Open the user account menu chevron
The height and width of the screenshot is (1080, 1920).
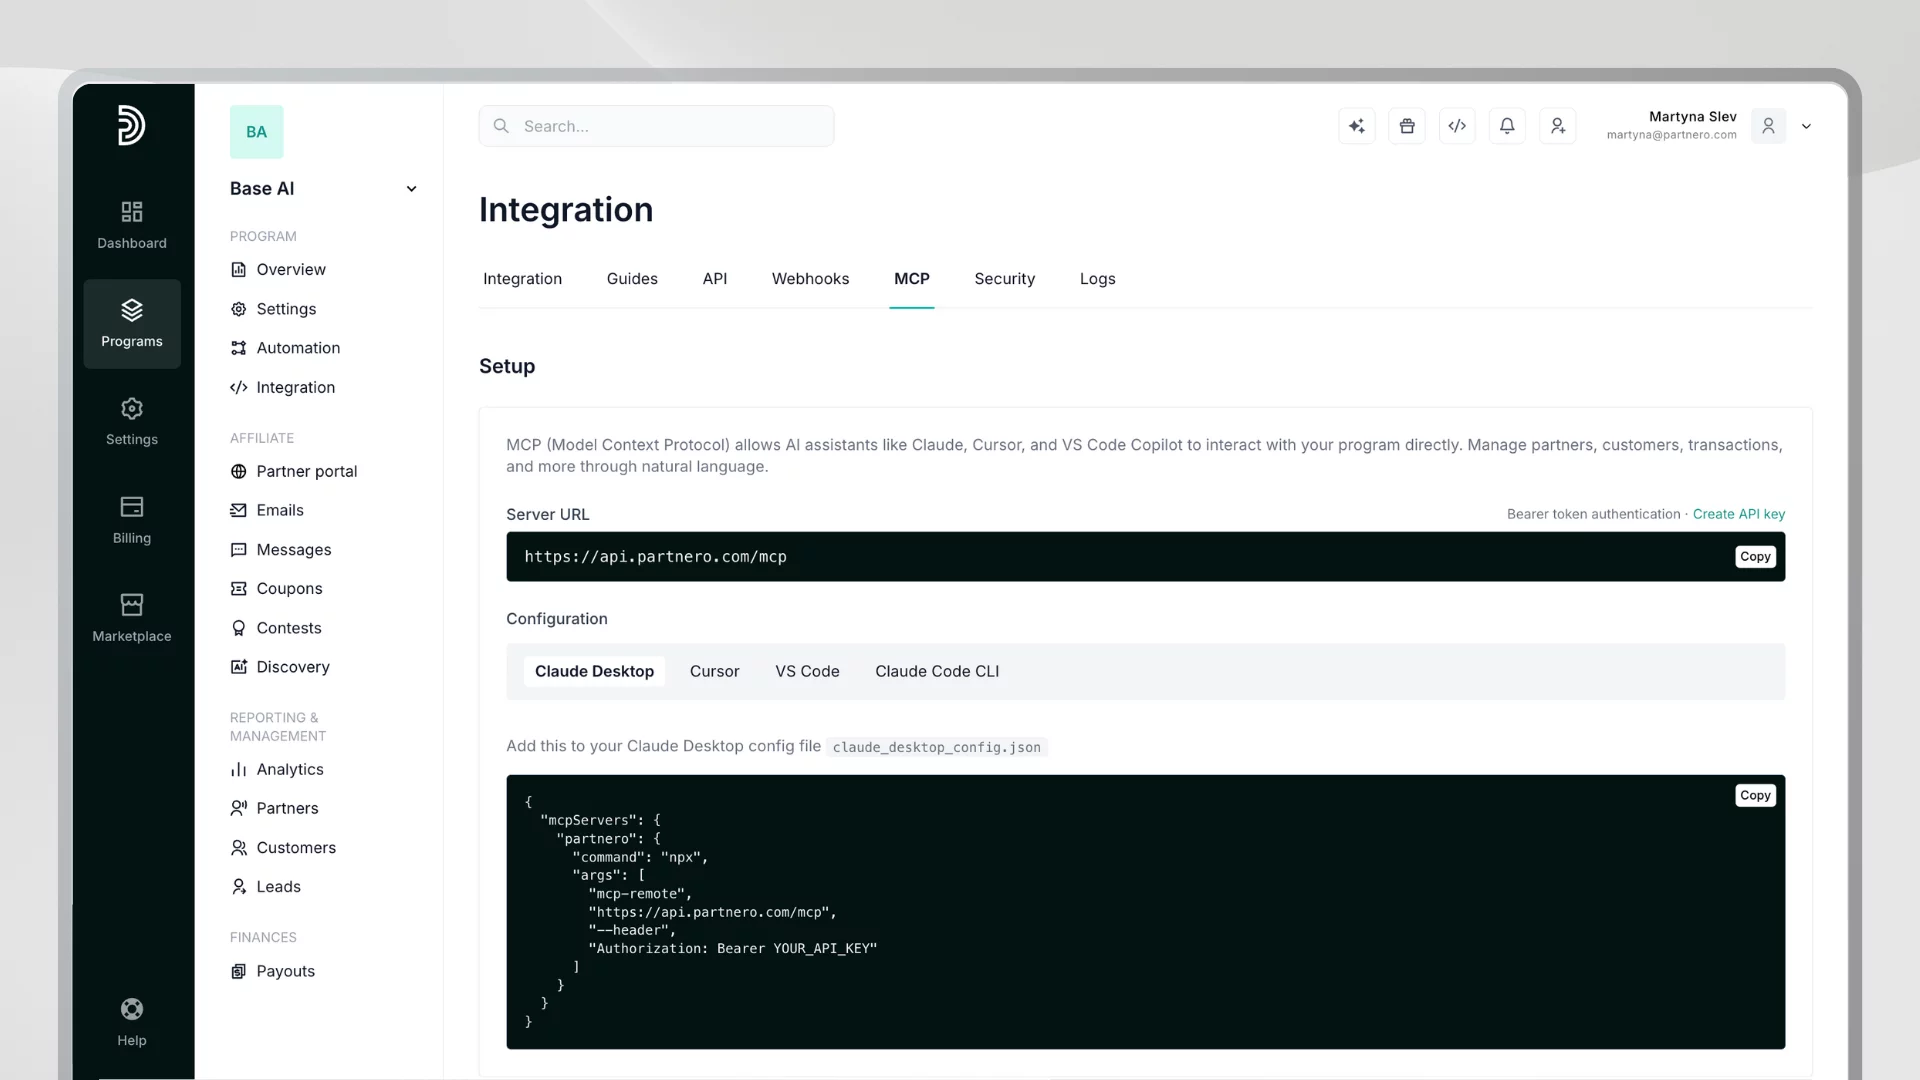(x=1806, y=126)
